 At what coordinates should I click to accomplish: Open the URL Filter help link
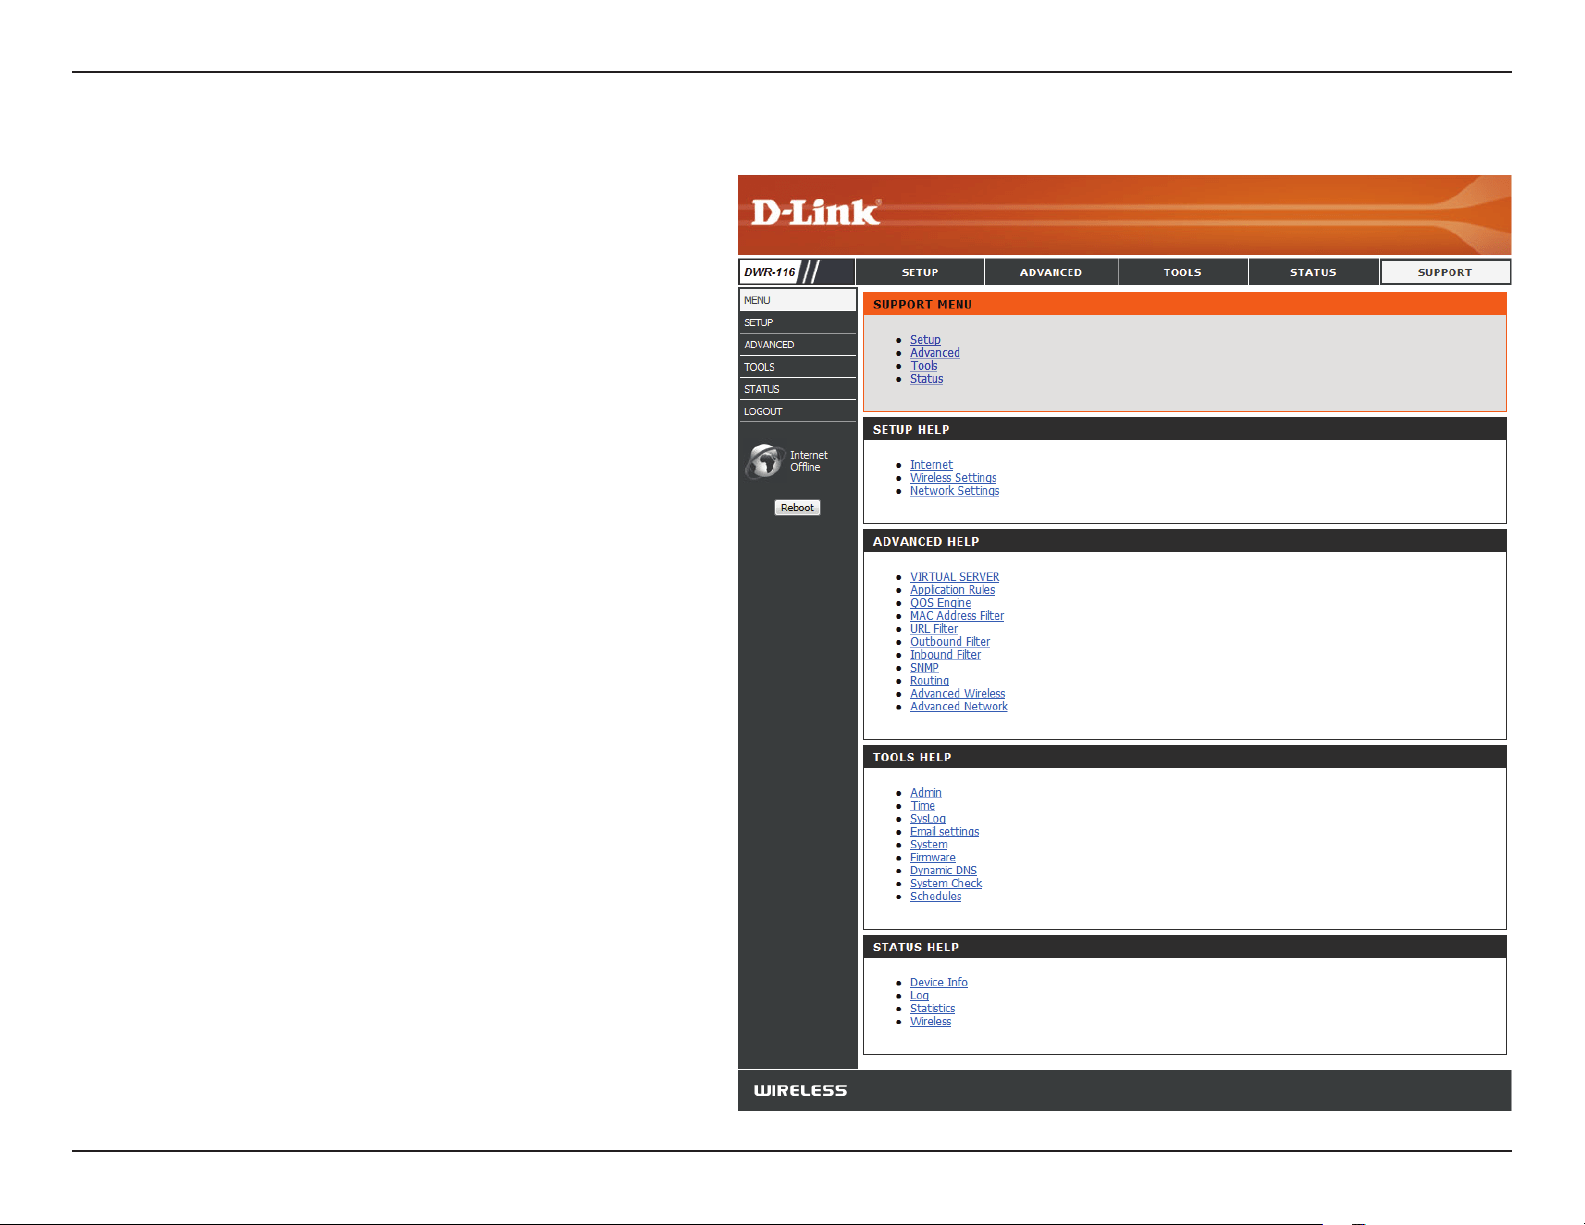coord(934,629)
